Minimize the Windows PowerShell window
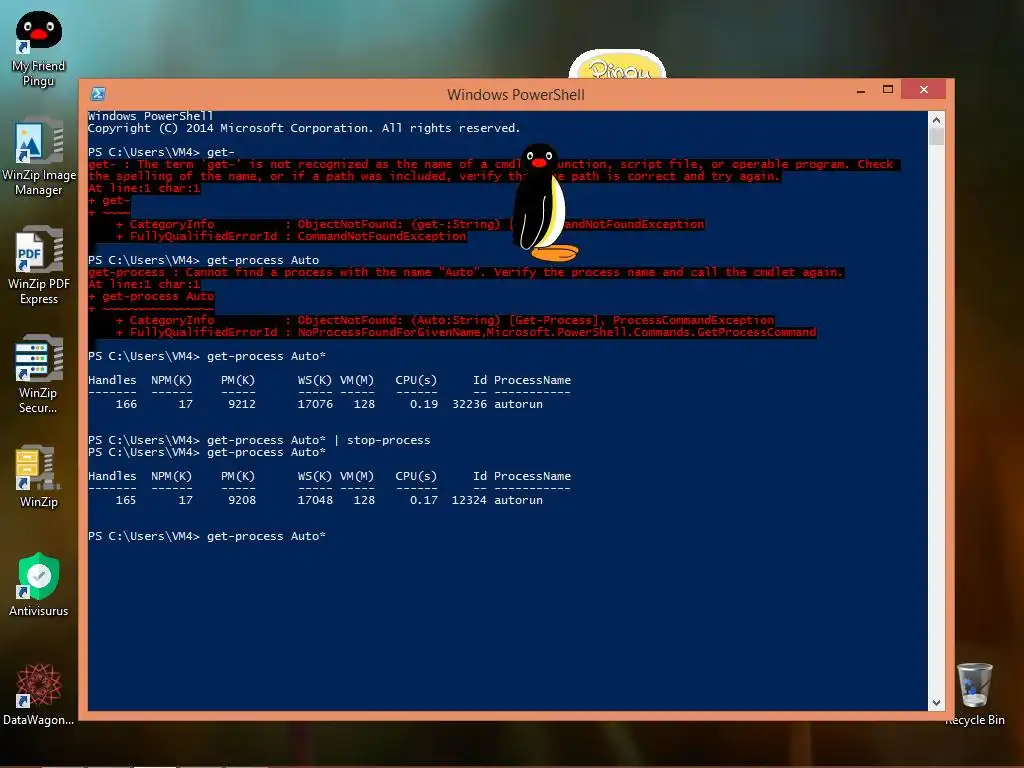 [x=861, y=90]
